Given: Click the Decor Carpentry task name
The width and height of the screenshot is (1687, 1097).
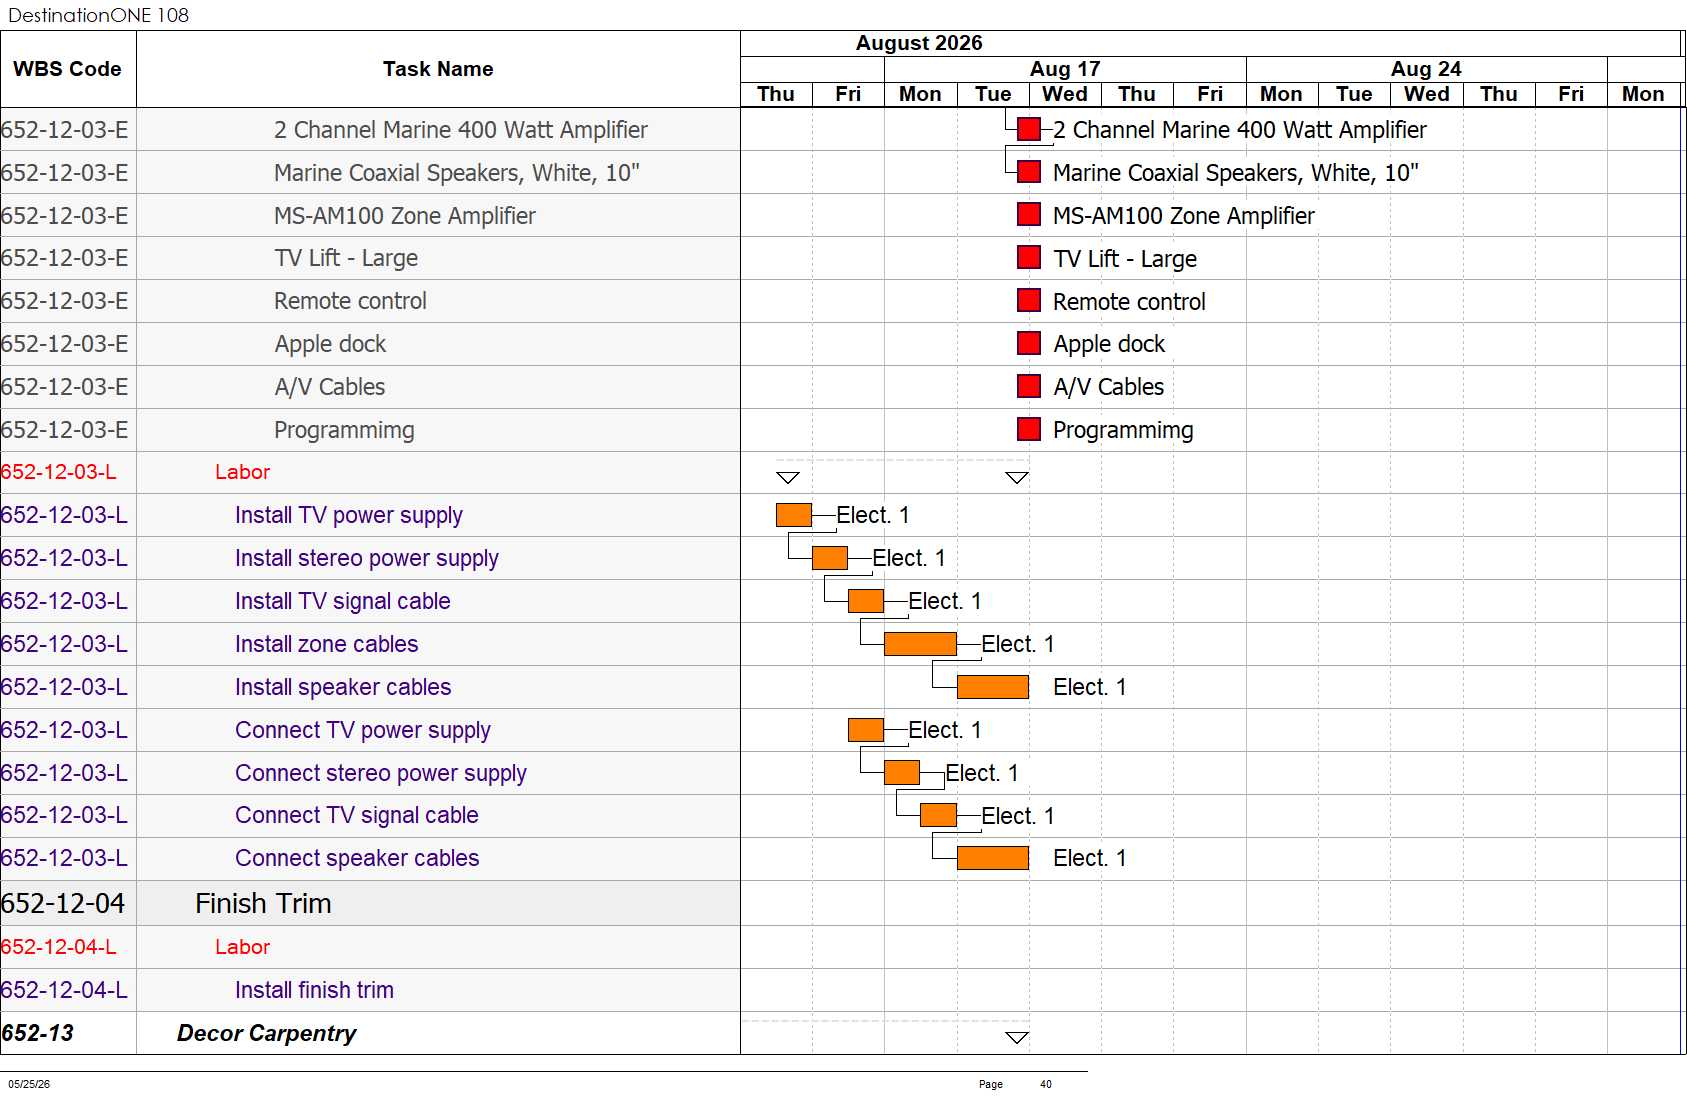Looking at the screenshot, I should (266, 1033).
